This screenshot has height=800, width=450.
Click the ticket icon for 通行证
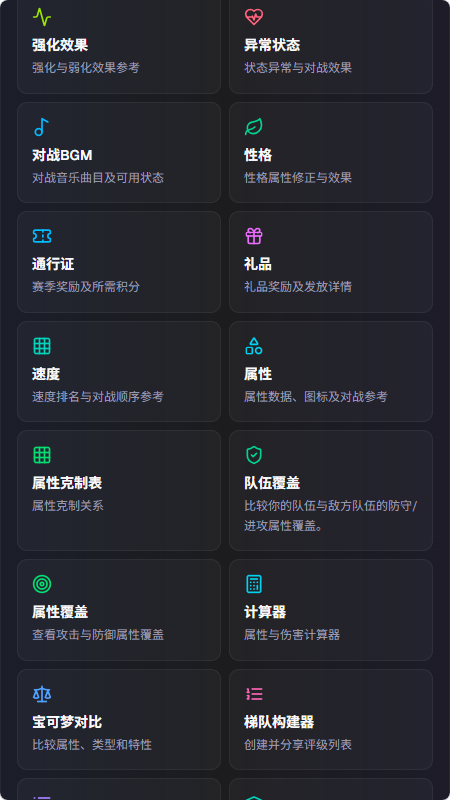(x=42, y=236)
